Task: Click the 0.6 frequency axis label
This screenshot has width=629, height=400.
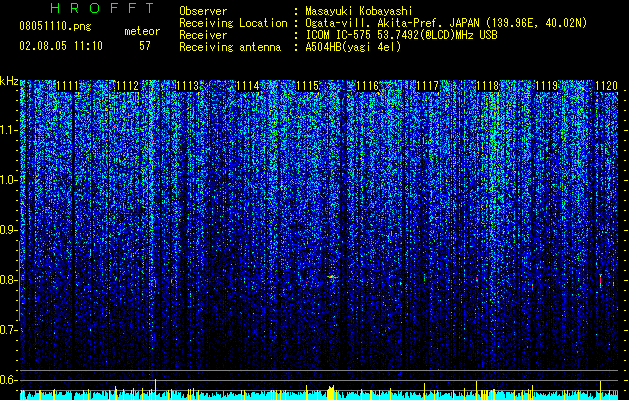Action: click(8, 380)
